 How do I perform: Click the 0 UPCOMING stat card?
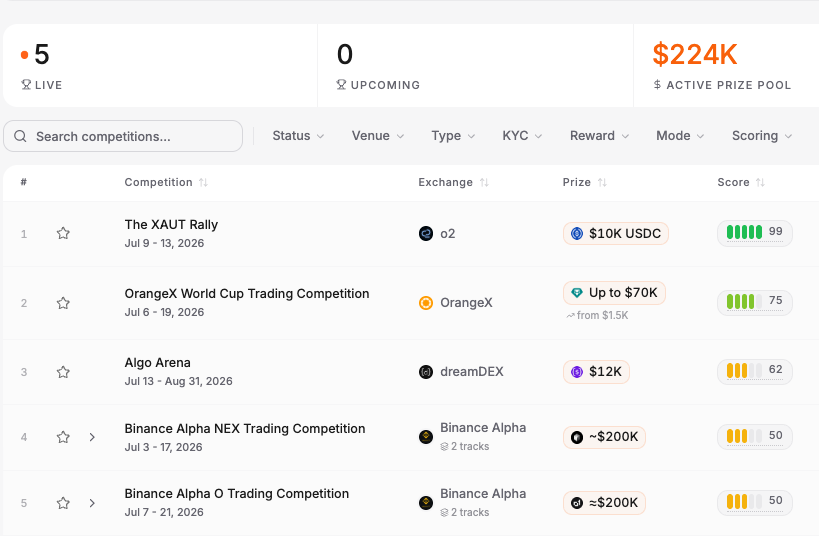click(475, 65)
